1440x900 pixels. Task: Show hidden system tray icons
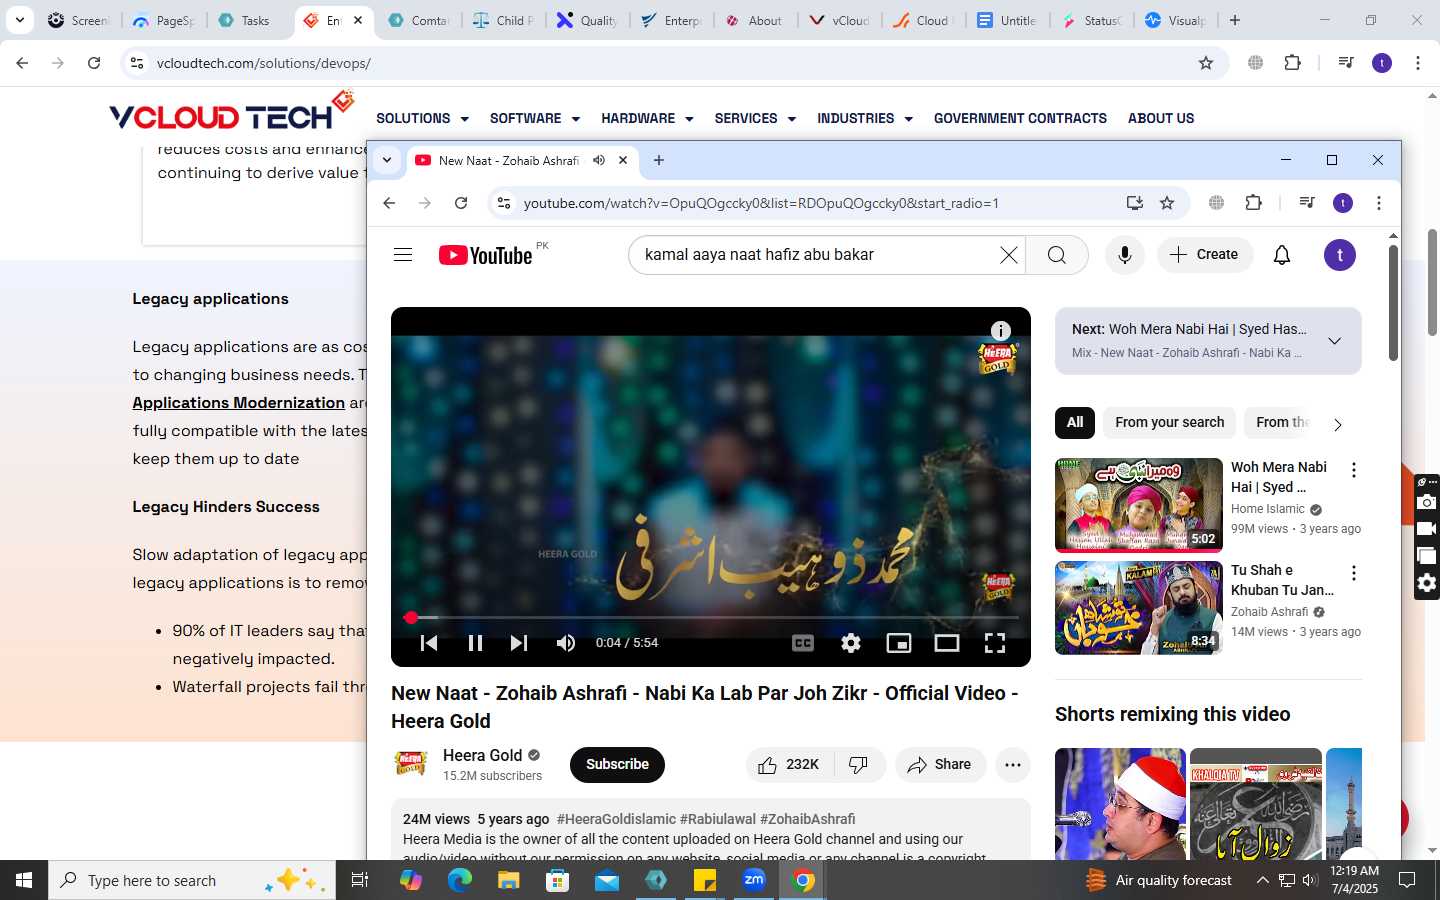[1263, 880]
